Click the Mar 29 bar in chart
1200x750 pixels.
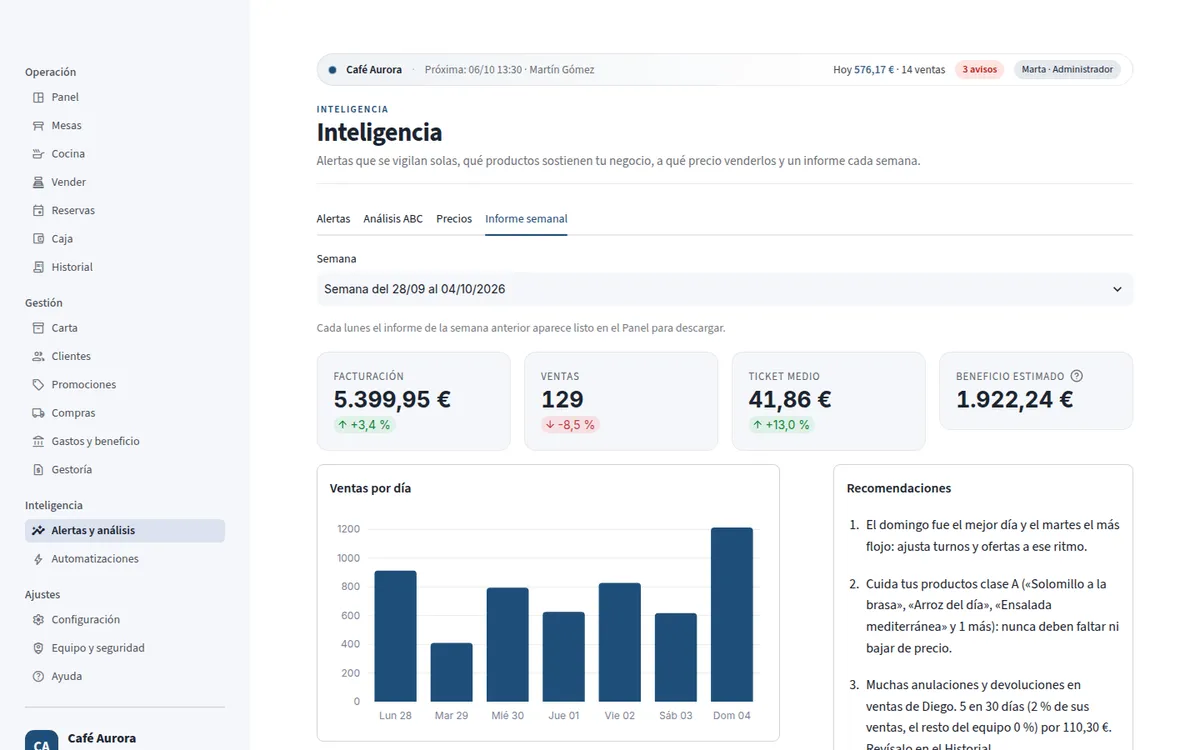(452, 672)
